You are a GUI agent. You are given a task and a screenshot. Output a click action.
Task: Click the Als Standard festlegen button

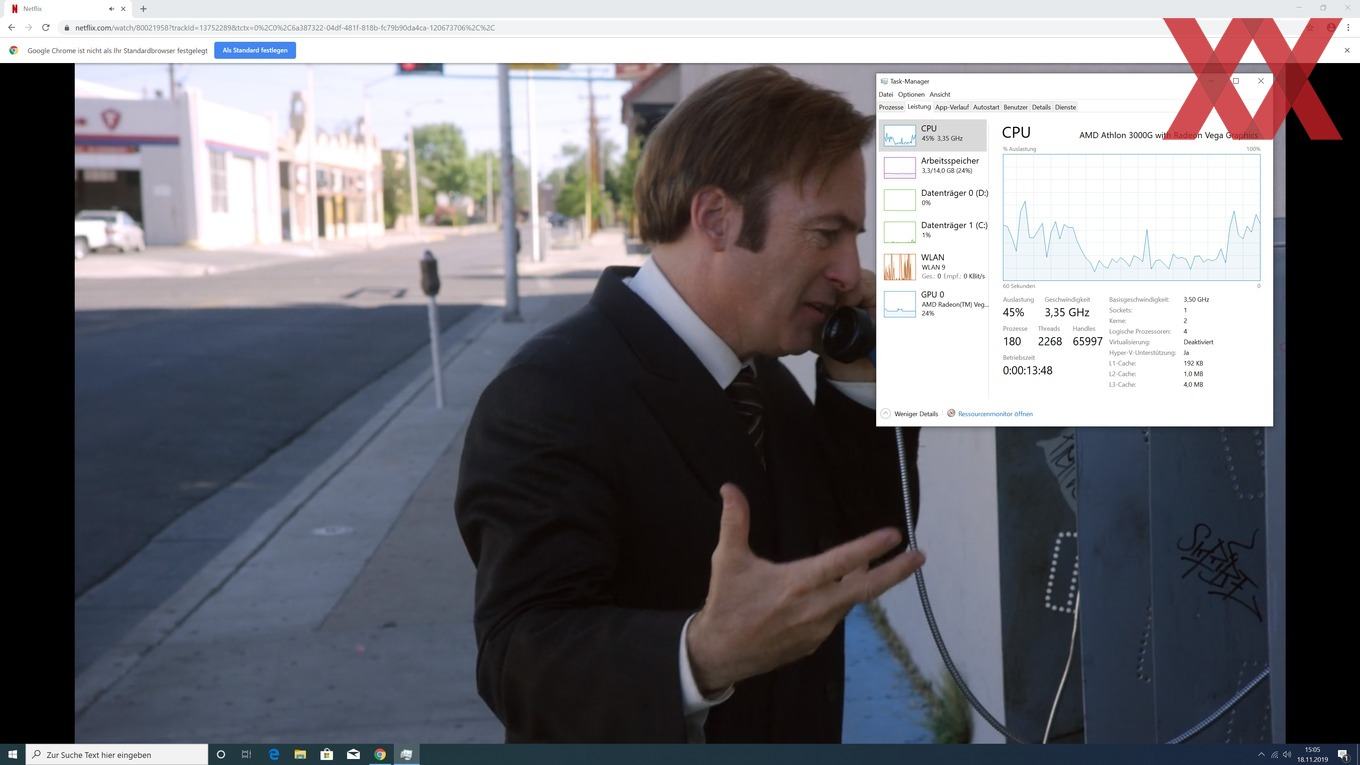coord(255,50)
